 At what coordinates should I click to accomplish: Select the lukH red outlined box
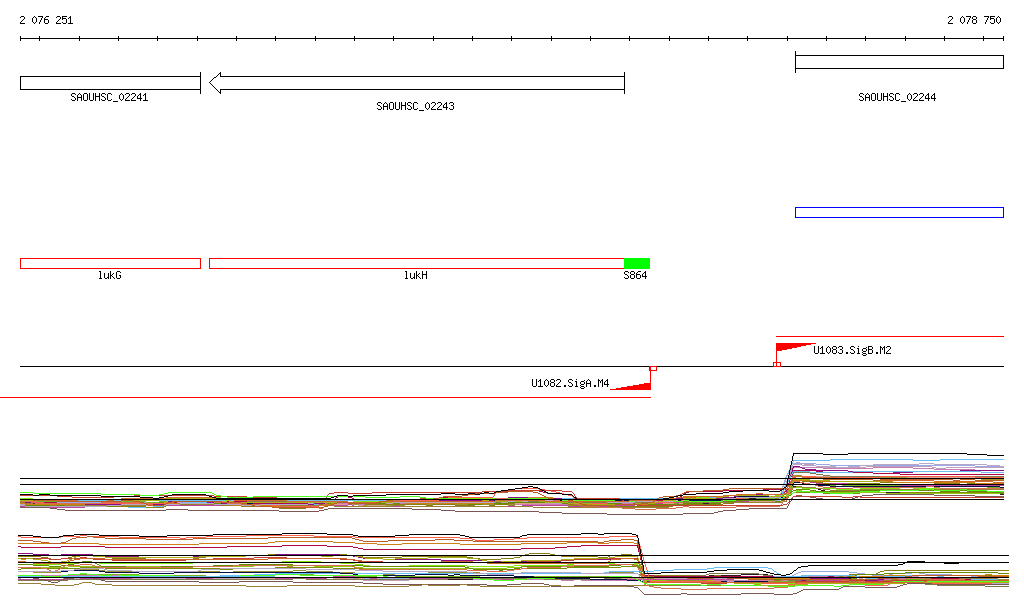416,263
